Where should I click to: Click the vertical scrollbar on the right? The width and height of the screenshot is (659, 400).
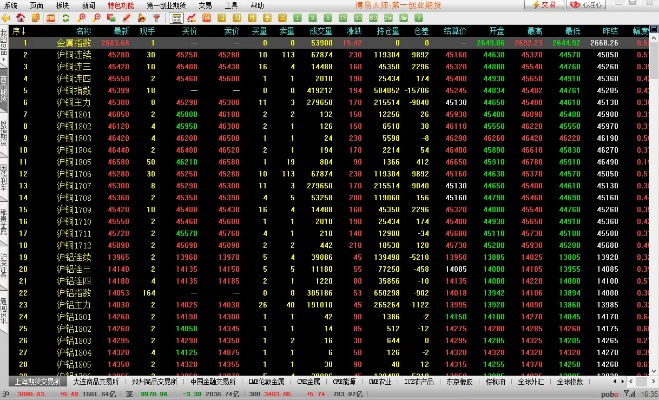pyautogui.click(x=654, y=200)
